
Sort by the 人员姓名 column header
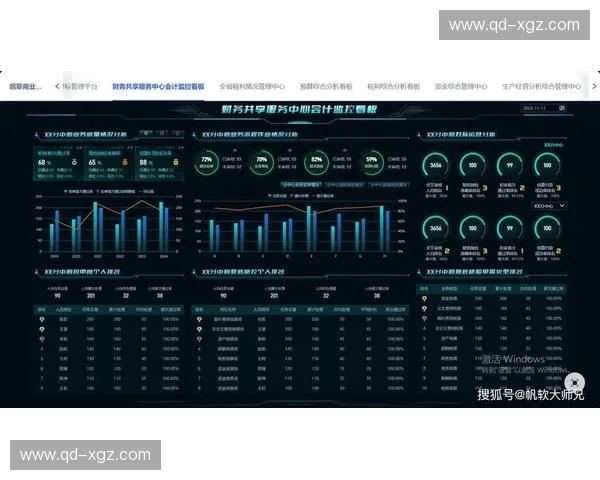[63, 309]
